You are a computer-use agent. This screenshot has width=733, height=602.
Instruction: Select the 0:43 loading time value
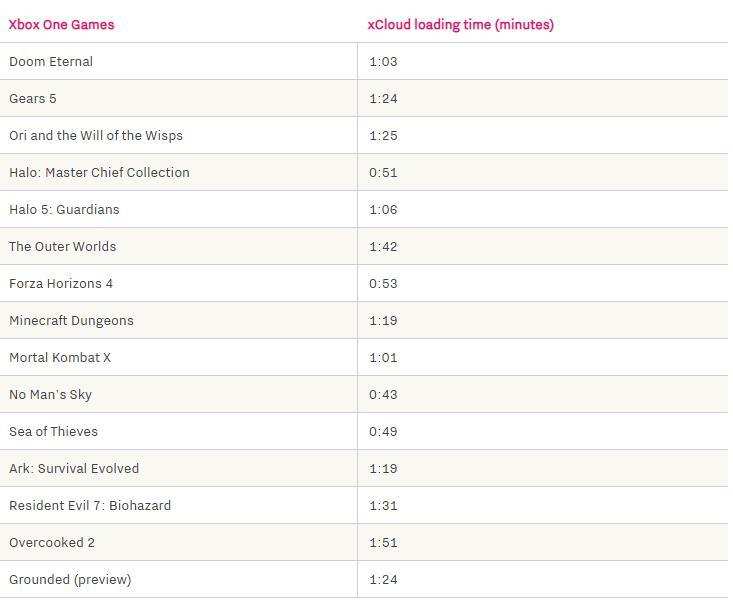383,394
